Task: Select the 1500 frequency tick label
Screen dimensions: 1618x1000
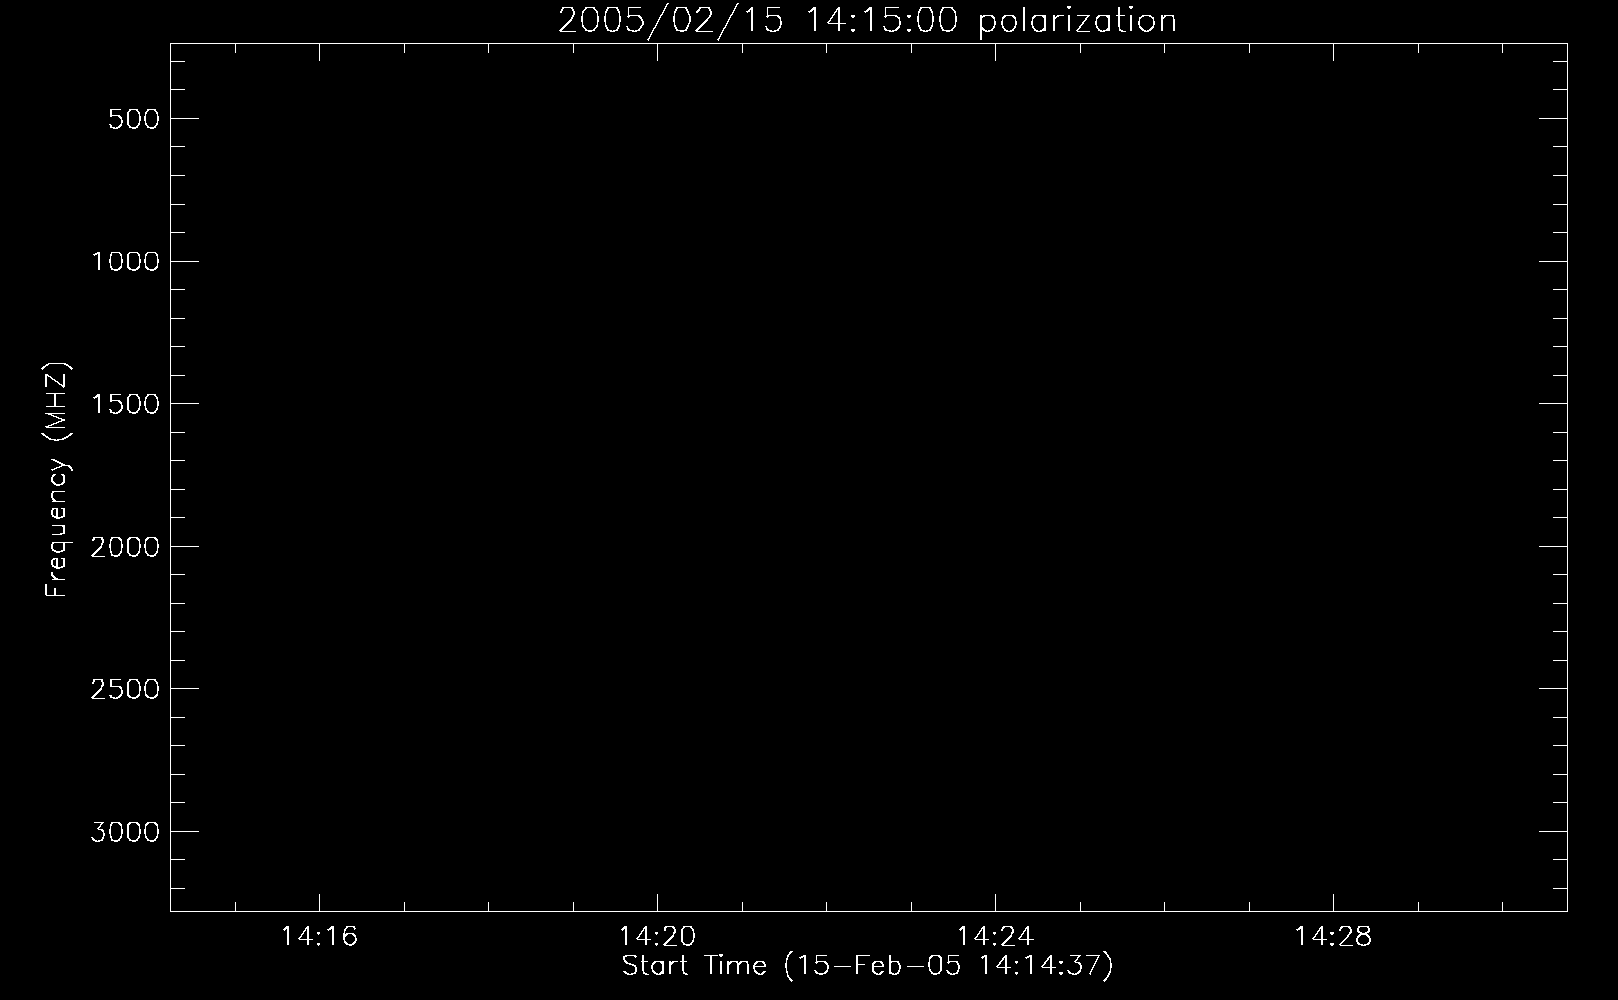Action: [x=125, y=404]
